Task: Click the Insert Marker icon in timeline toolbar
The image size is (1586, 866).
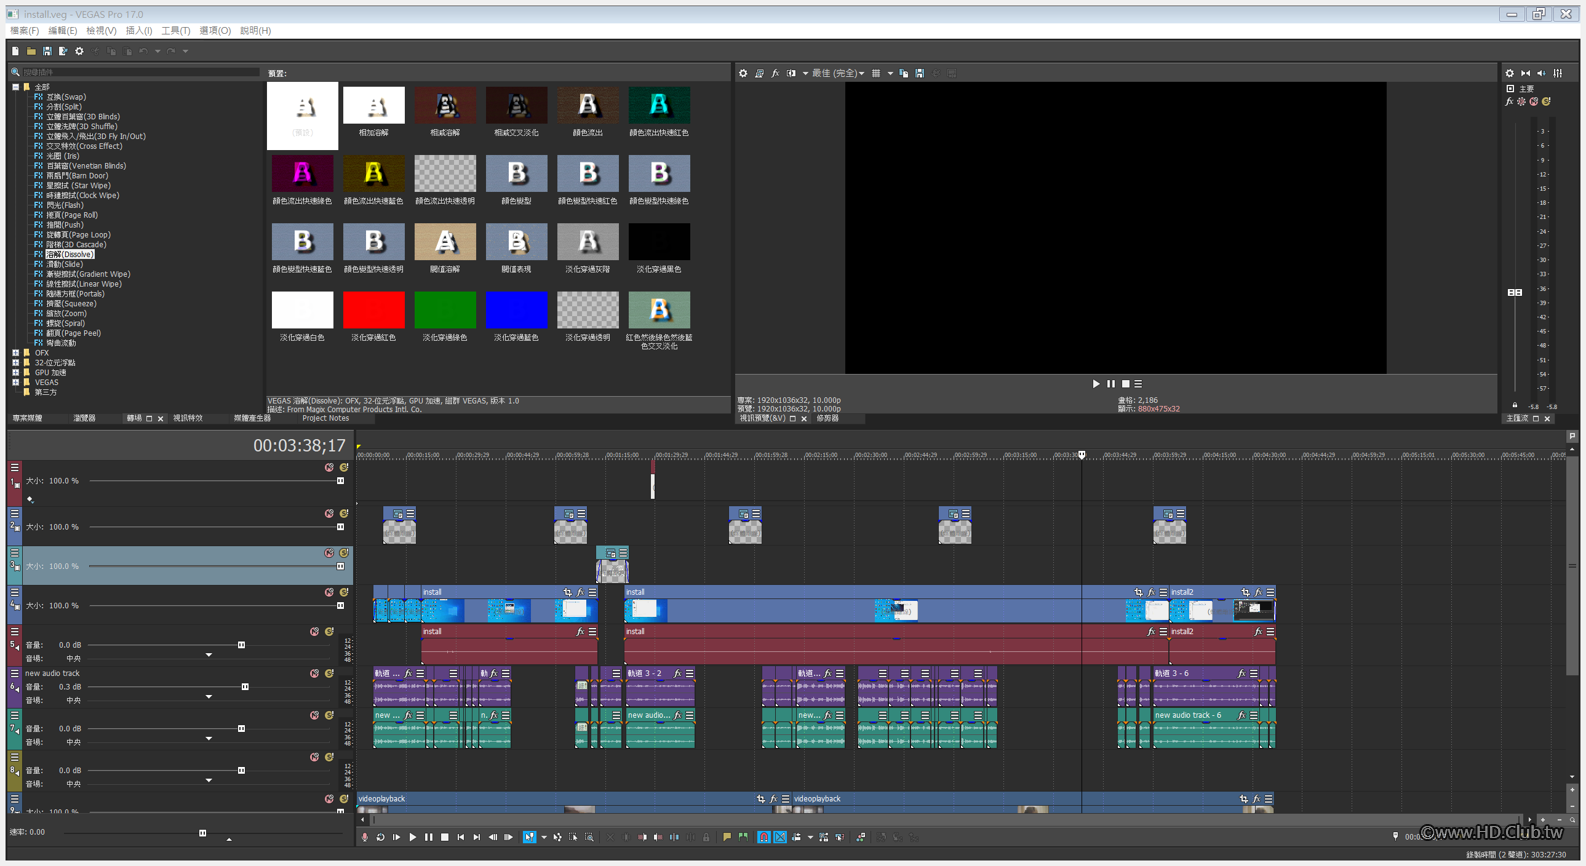Action: 727,837
